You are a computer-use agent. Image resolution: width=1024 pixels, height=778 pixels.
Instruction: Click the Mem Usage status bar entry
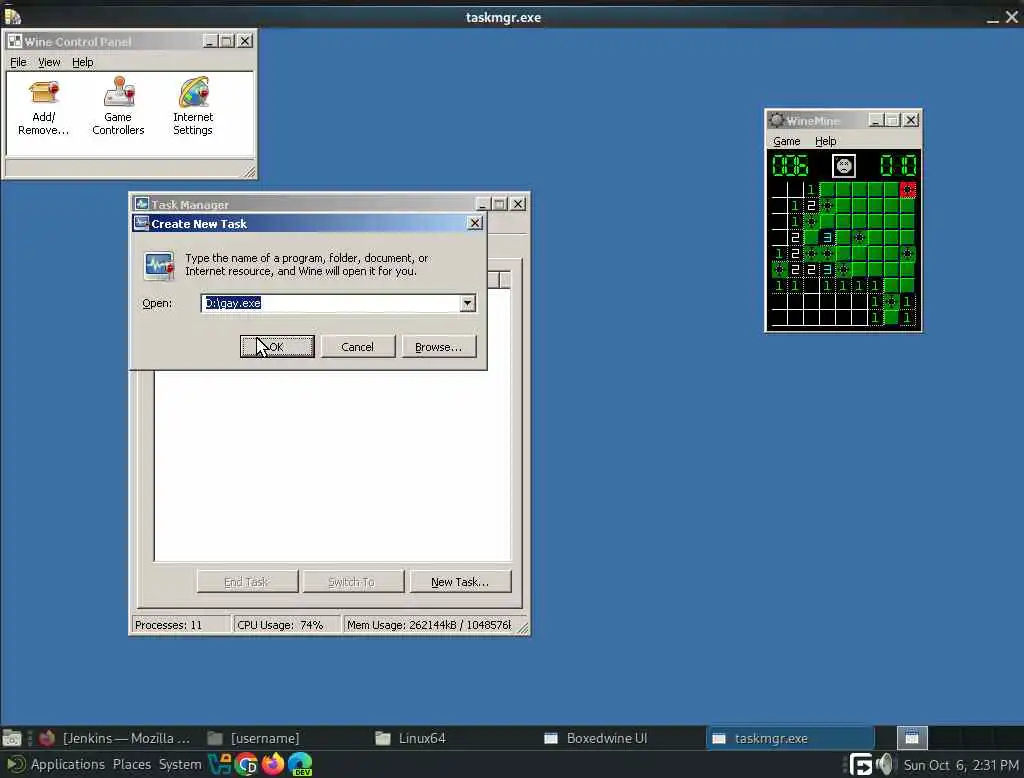click(x=428, y=624)
